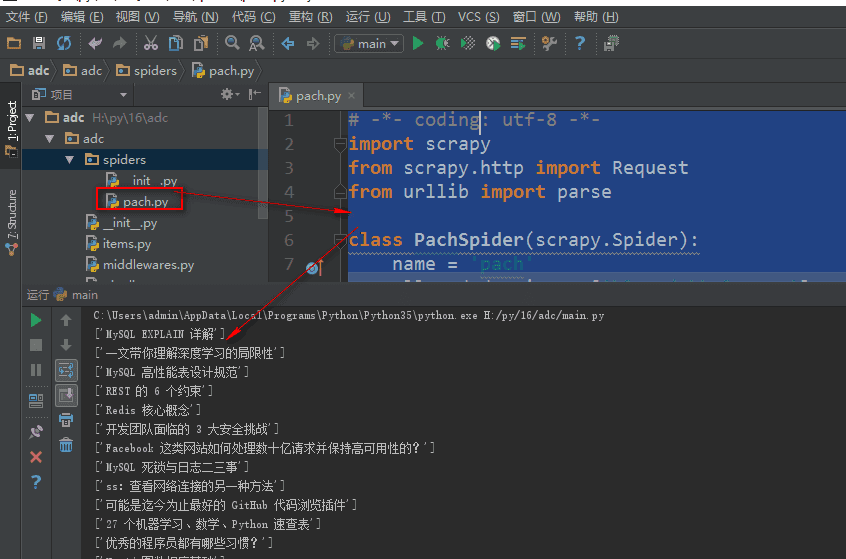This screenshot has width=846, height=559.
Task: Open Settings via the wrench toolbar icon
Action: tap(549, 43)
